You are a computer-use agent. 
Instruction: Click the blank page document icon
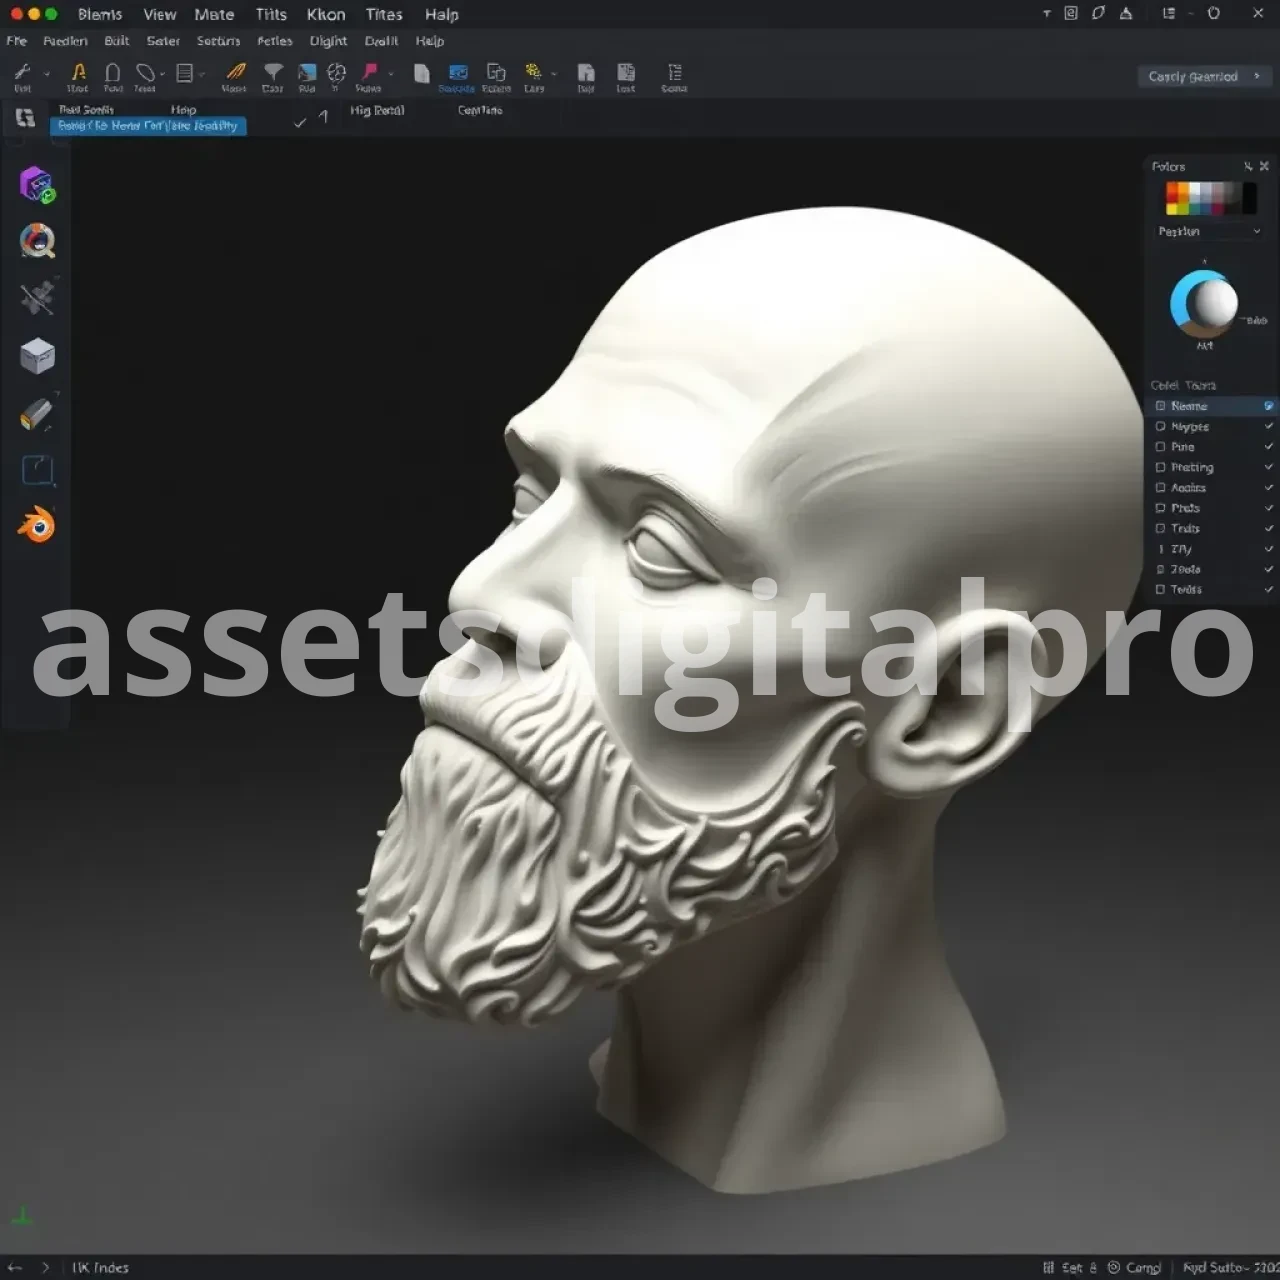coord(422,73)
